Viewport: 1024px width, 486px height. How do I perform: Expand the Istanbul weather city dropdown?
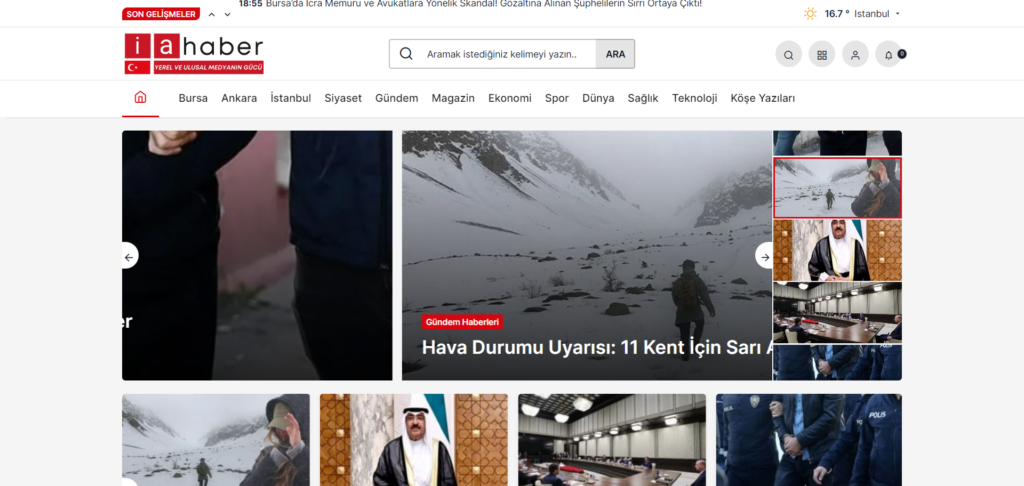(x=897, y=14)
